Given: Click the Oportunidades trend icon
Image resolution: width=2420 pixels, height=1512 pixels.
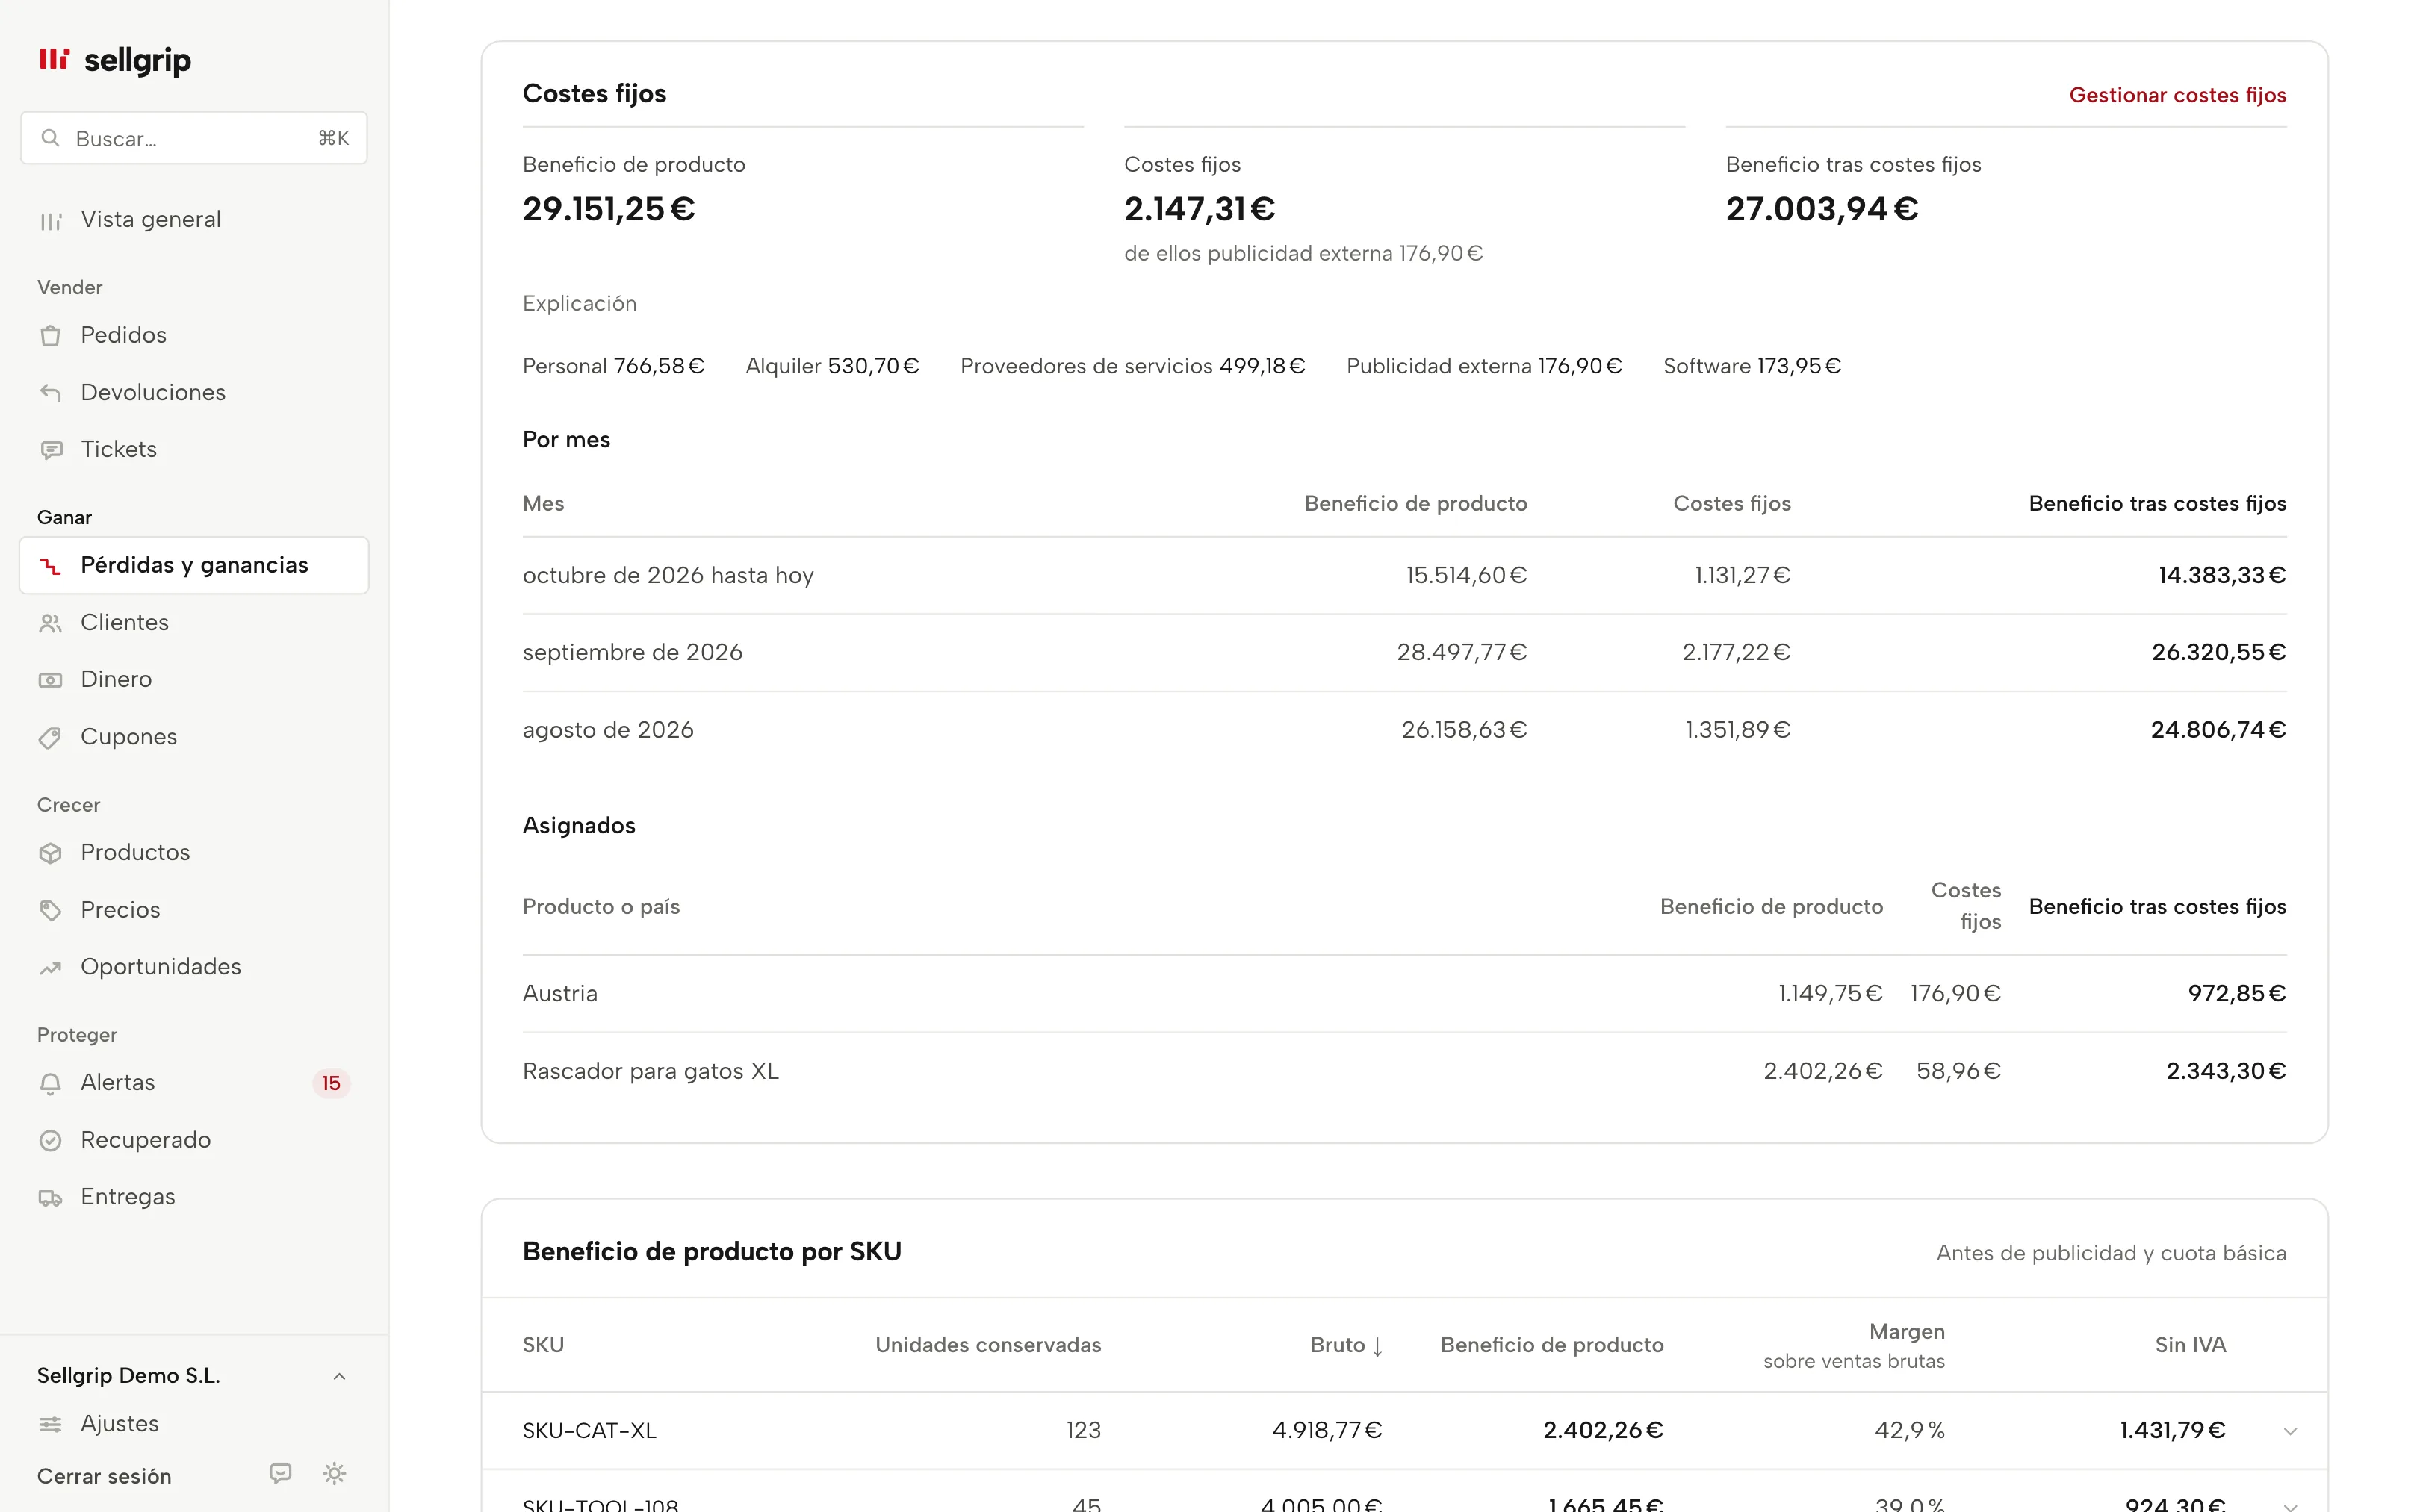Looking at the screenshot, I should point(50,968).
